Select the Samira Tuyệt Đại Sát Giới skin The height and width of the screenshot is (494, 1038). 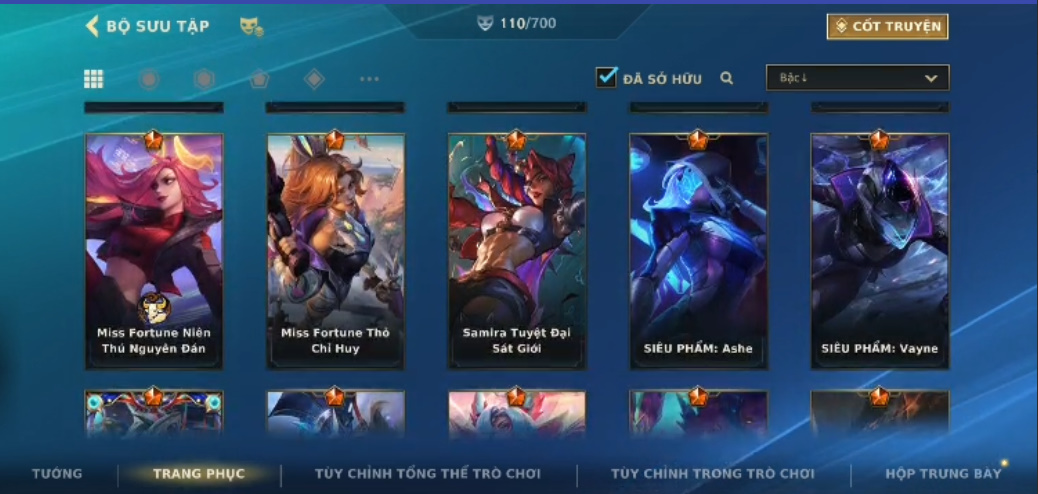point(516,250)
